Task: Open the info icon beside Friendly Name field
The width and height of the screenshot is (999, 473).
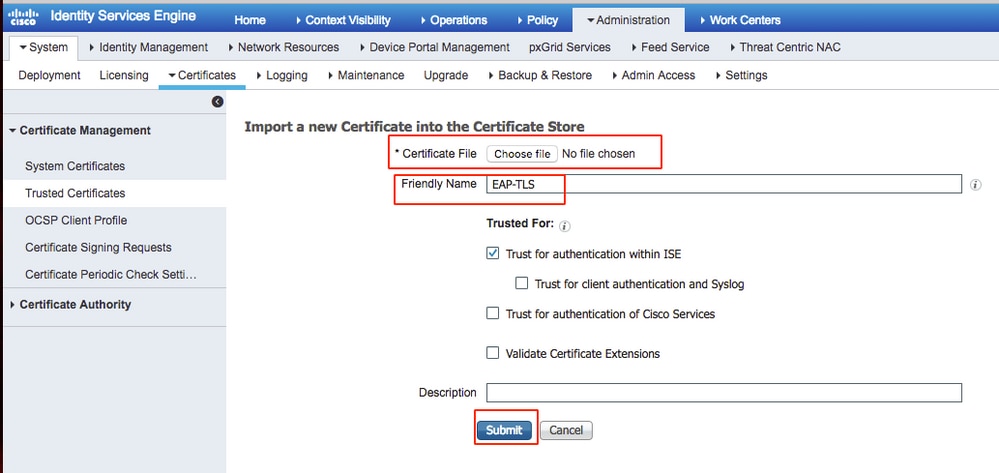Action: pyautogui.click(x=975, y=185)
